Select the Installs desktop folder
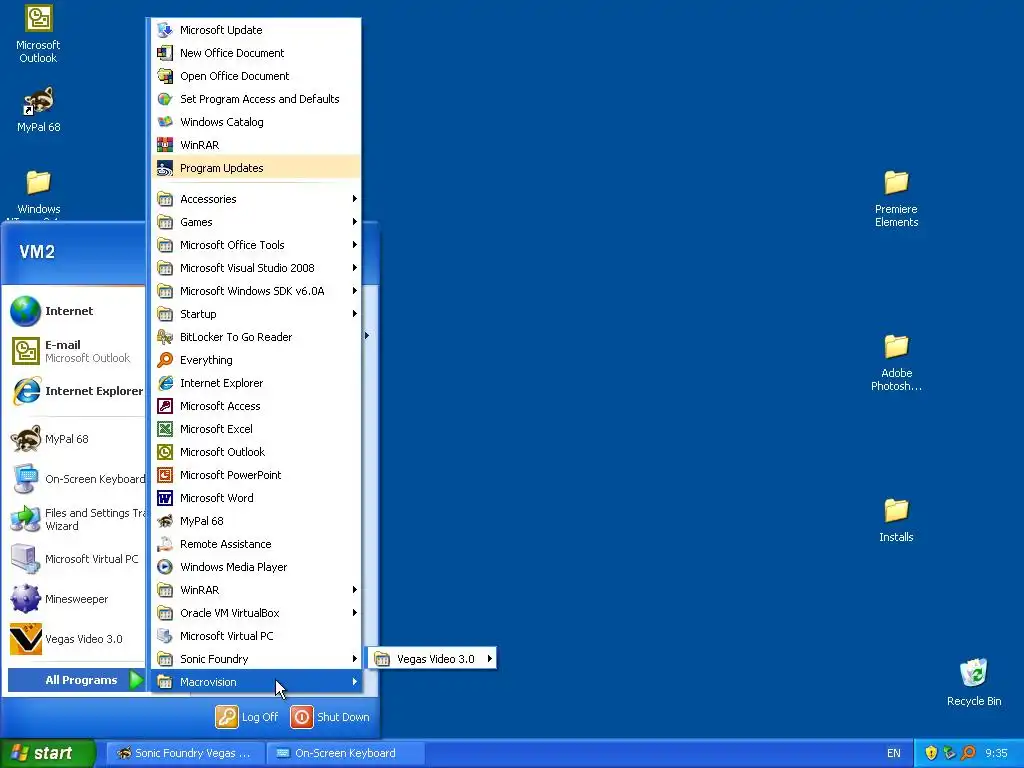Viewport: 1024px width, 768px height. coord(896,520)
